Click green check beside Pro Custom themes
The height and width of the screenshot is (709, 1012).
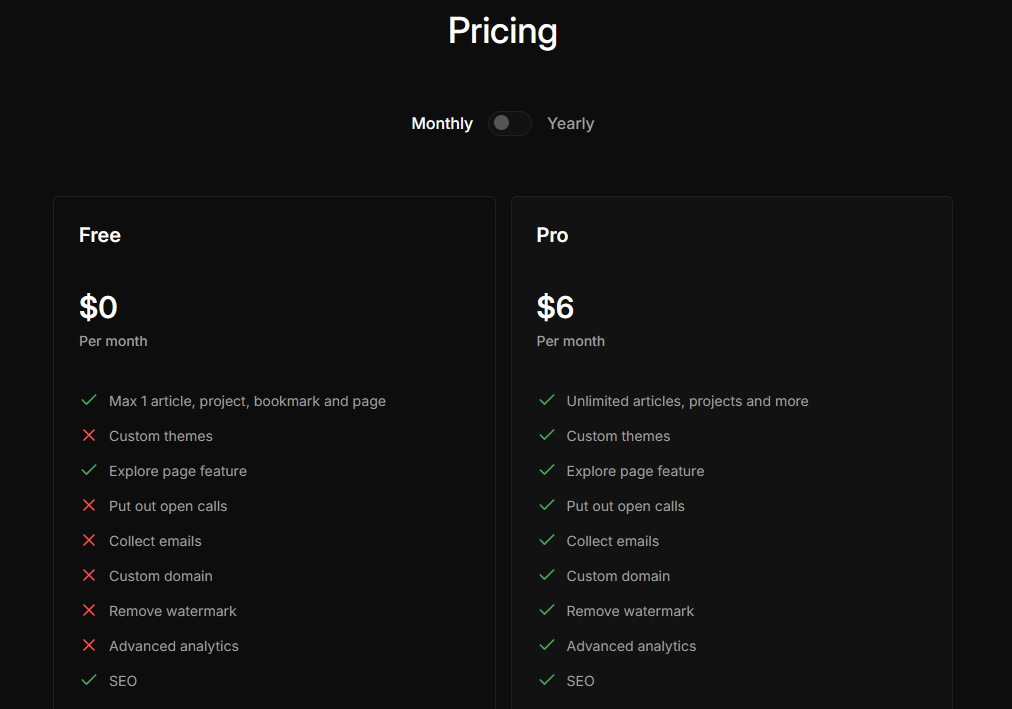pos(547,436)
